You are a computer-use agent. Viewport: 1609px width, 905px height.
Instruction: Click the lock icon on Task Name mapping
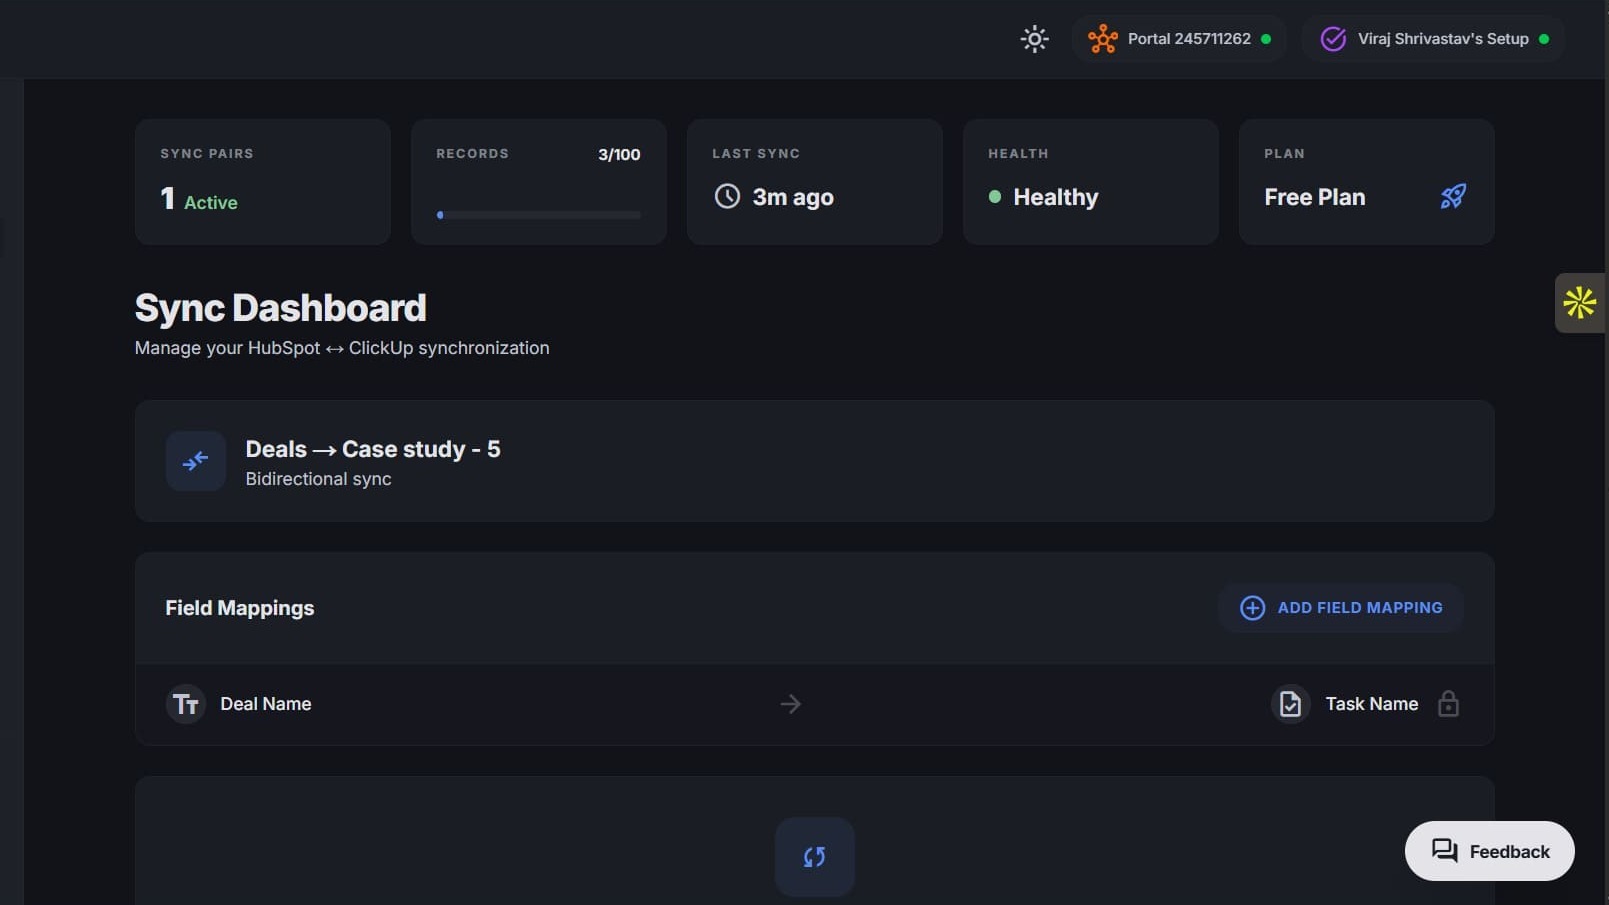tap(1448, 704)
